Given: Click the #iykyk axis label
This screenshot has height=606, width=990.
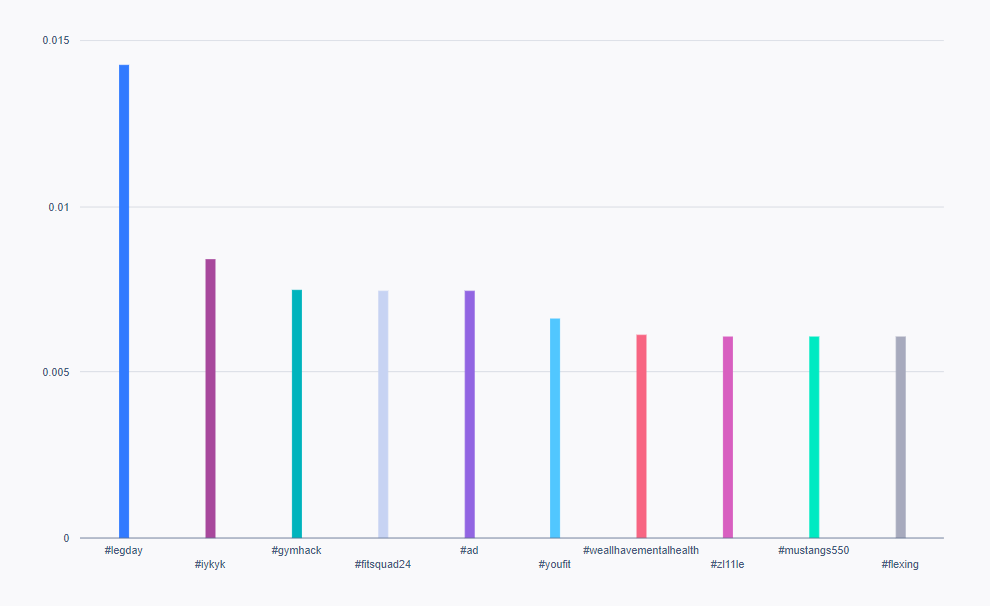Looking at the screenshot, I should pyautogui.click(x=210, y=565).
